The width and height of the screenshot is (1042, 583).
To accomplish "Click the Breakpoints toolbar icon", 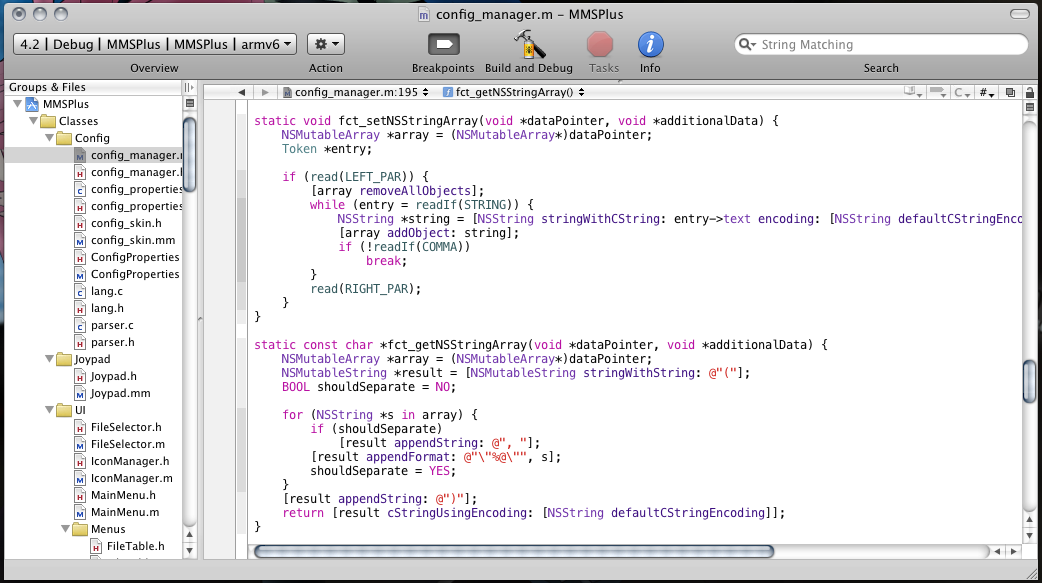I will point(443,45).
